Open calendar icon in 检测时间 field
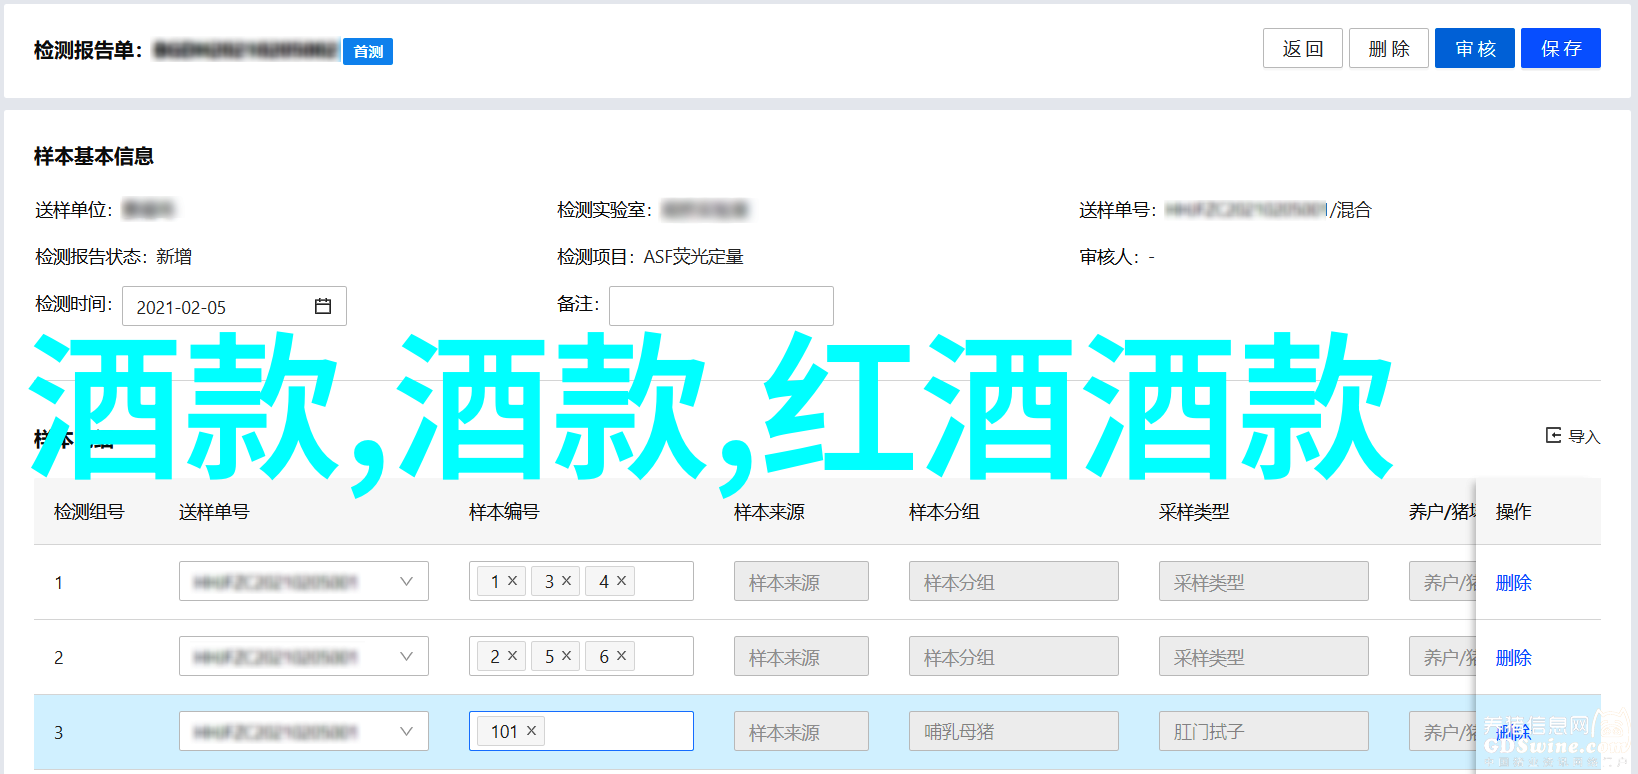The height and width of the screenshot is (774, 1638). (x=322, y=306)
